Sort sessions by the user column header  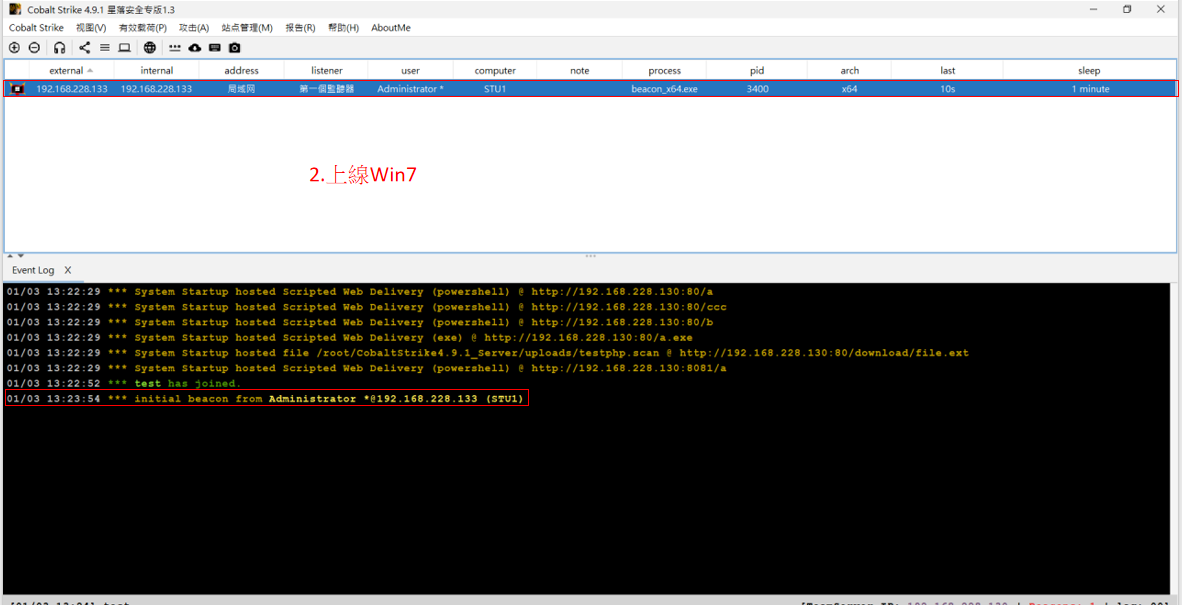click(411, 71)
